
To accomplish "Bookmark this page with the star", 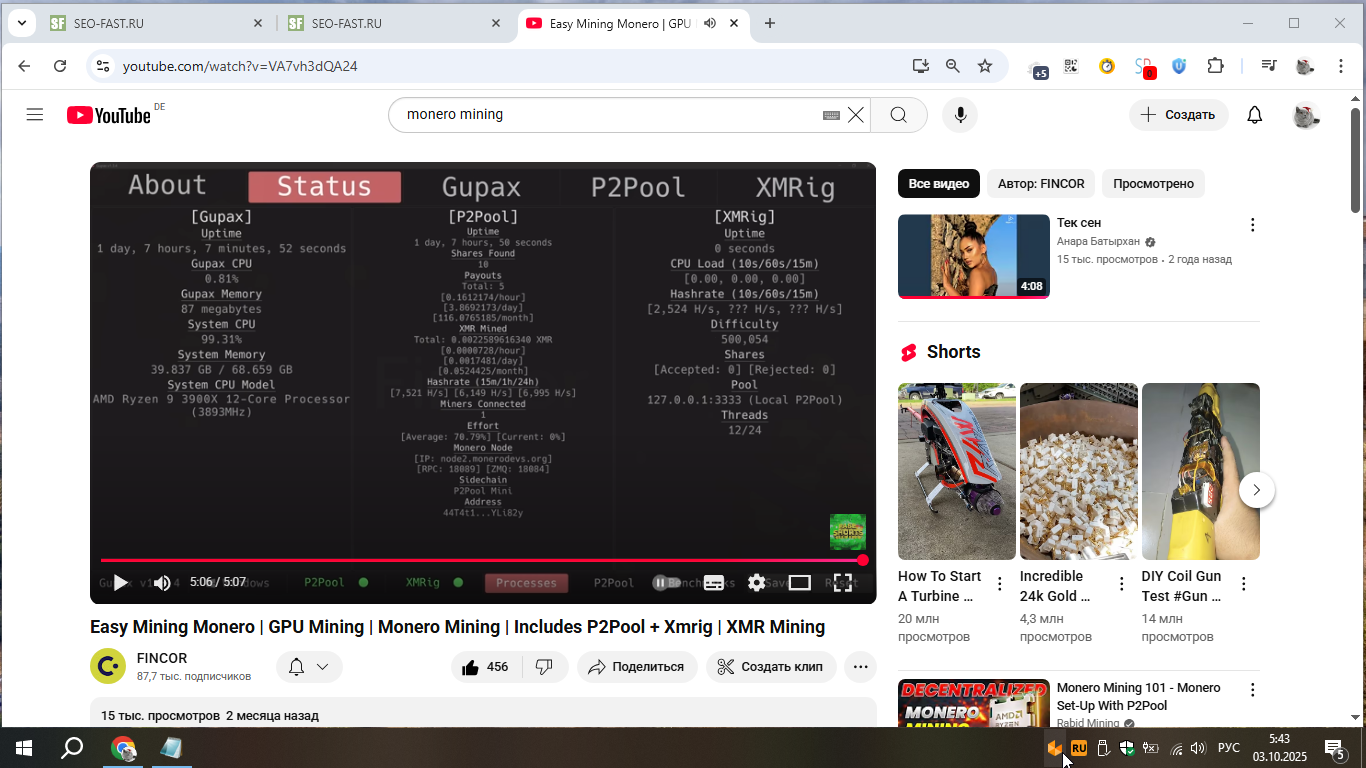I will click(x=985, y=66).
